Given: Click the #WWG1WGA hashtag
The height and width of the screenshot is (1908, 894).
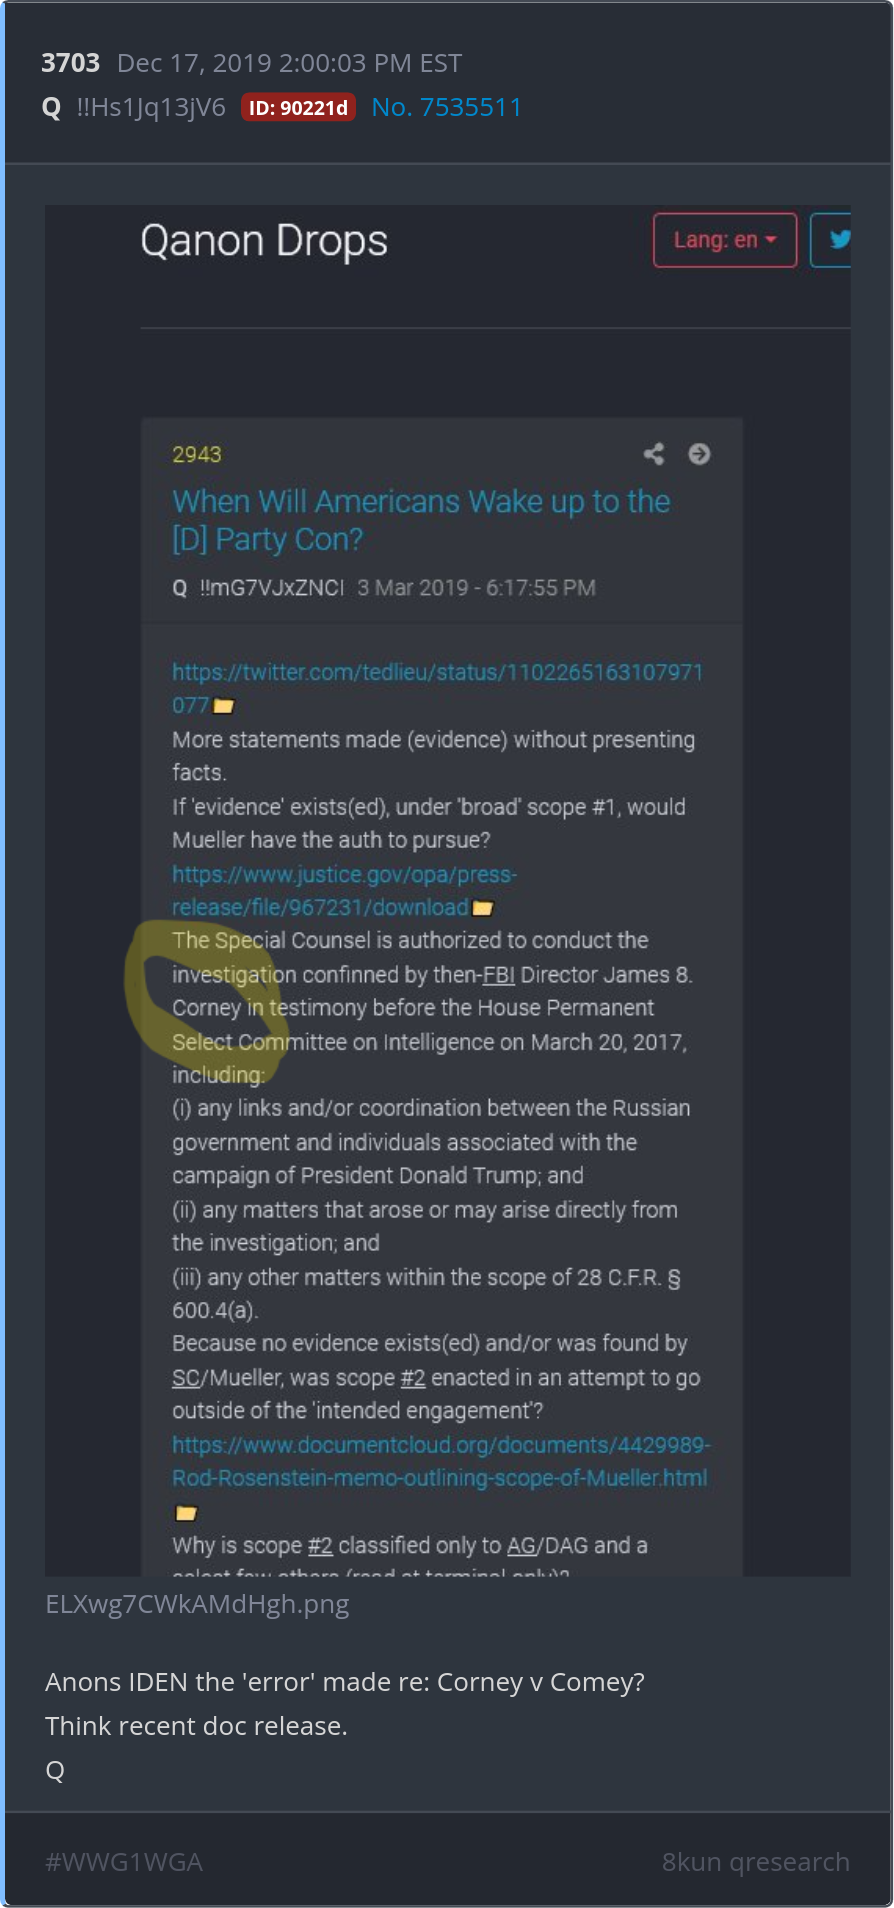Looking at the screenshot, I should click(124, 1862).
